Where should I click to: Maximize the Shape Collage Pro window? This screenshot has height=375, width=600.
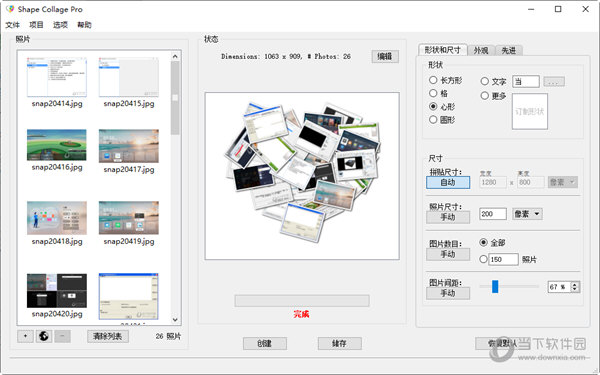pyautogui.click(x=558, y=9)
